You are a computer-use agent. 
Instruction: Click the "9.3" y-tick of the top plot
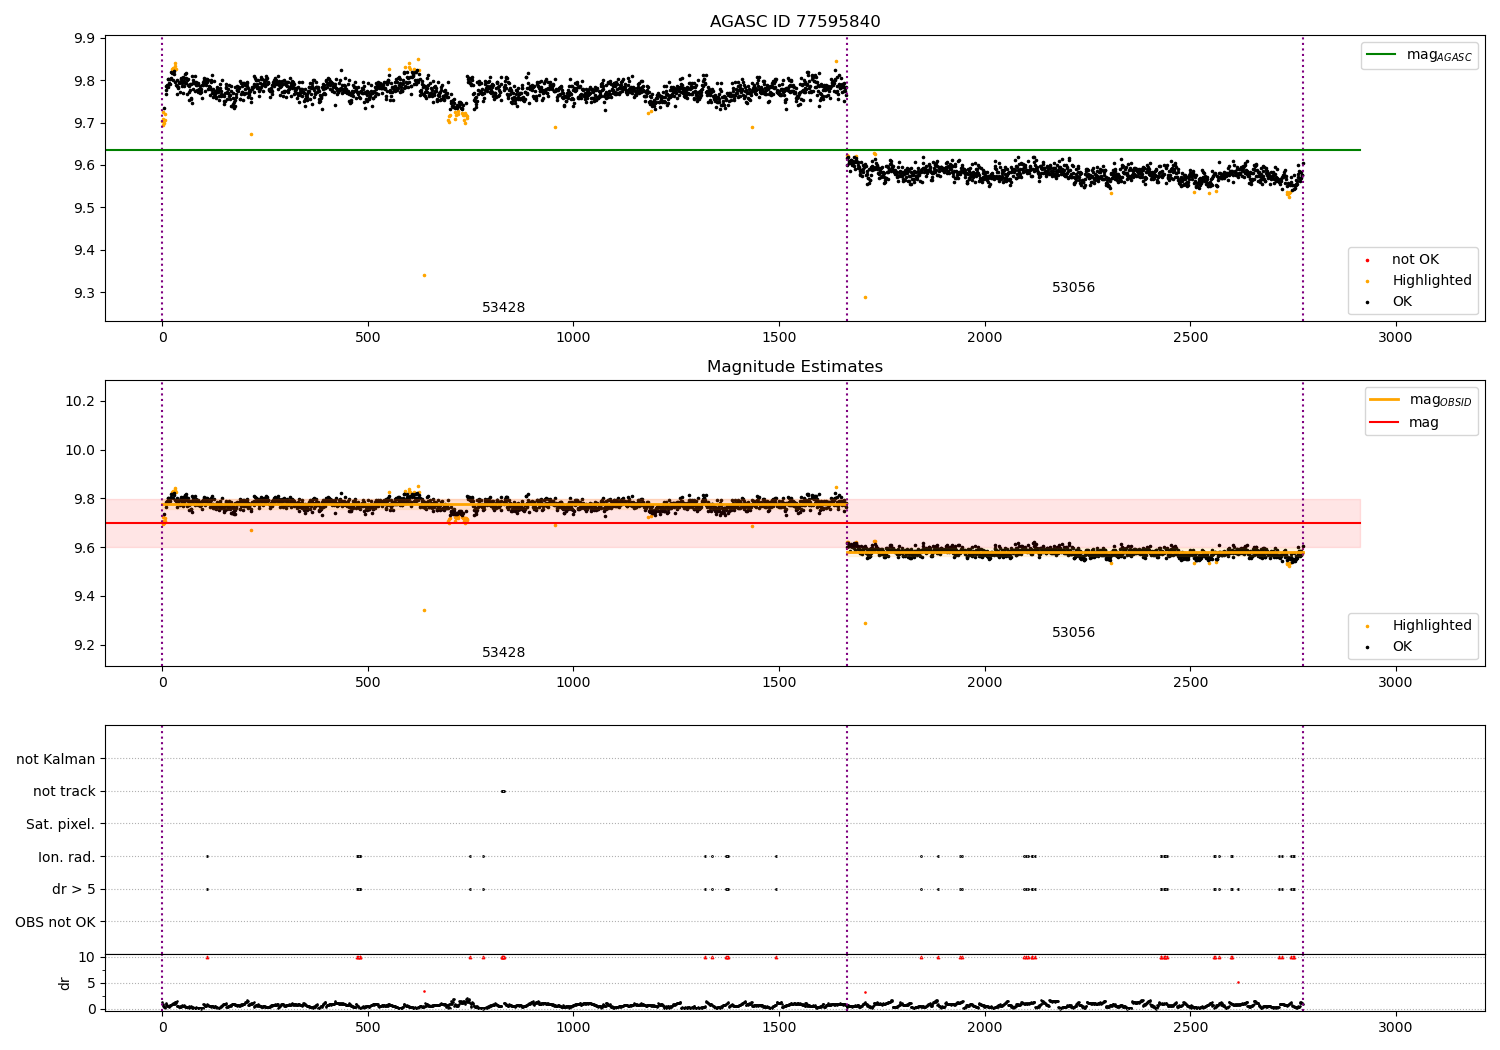(x=85, y=294)
